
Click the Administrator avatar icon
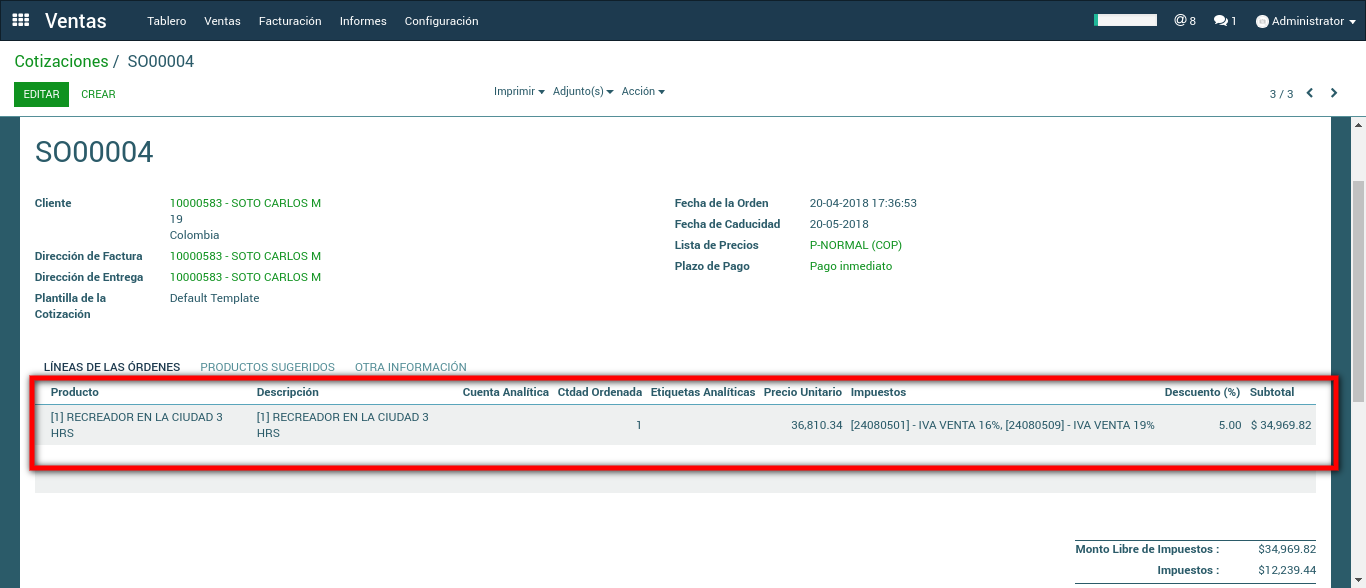1262,21
